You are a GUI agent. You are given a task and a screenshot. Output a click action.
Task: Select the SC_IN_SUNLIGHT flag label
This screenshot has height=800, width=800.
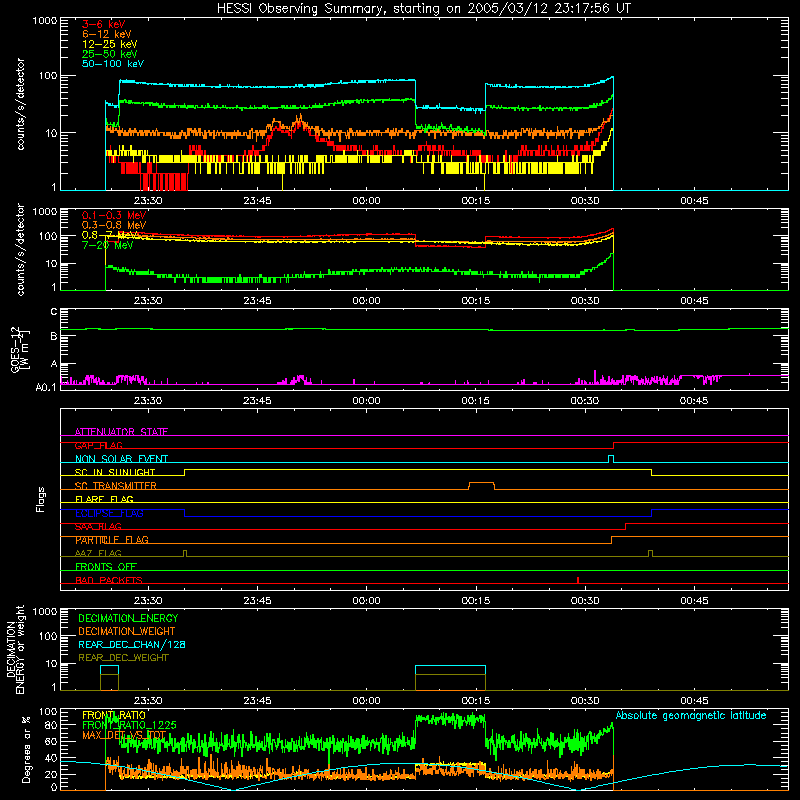(115, 472)
